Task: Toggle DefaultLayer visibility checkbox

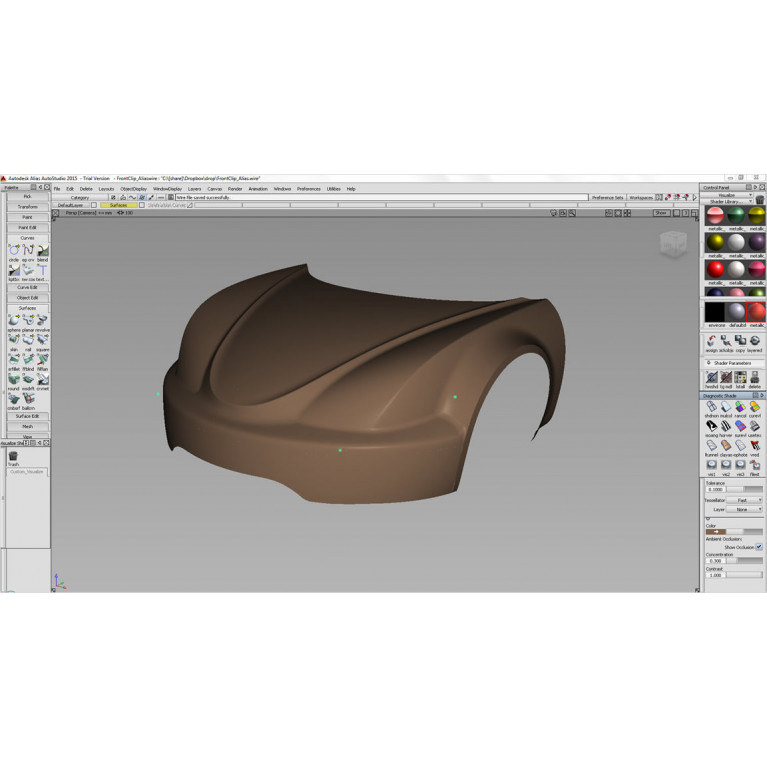Action: click(x=94, y=205)
